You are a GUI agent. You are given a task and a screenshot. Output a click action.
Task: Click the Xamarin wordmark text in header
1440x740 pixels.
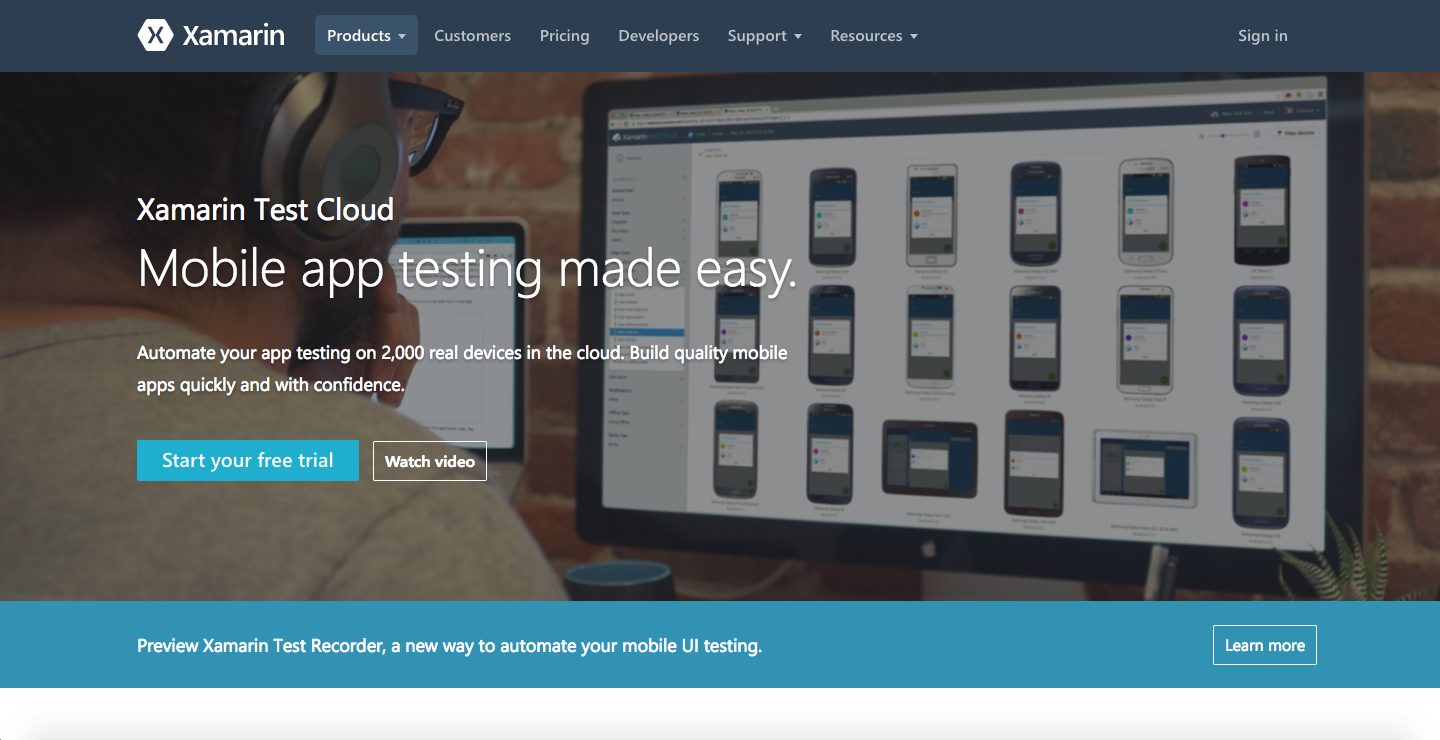click(x=233, y=36)
